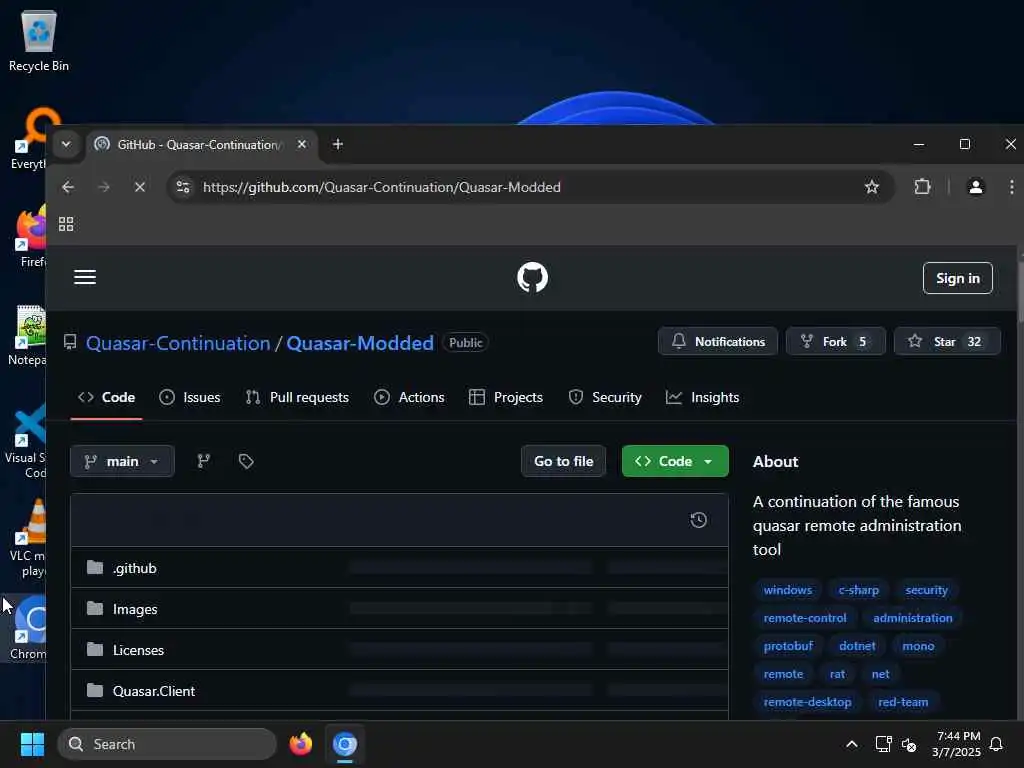
Task: Open commit history clock icon
Action: tap(699, 520)
